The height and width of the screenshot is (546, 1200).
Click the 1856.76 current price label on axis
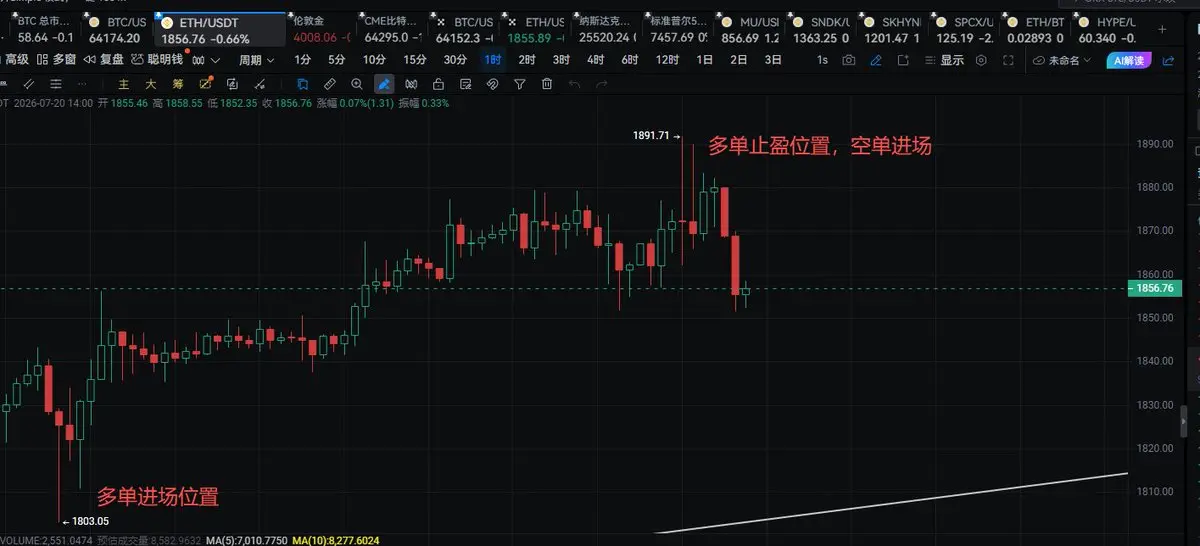tap(1153, 289)
